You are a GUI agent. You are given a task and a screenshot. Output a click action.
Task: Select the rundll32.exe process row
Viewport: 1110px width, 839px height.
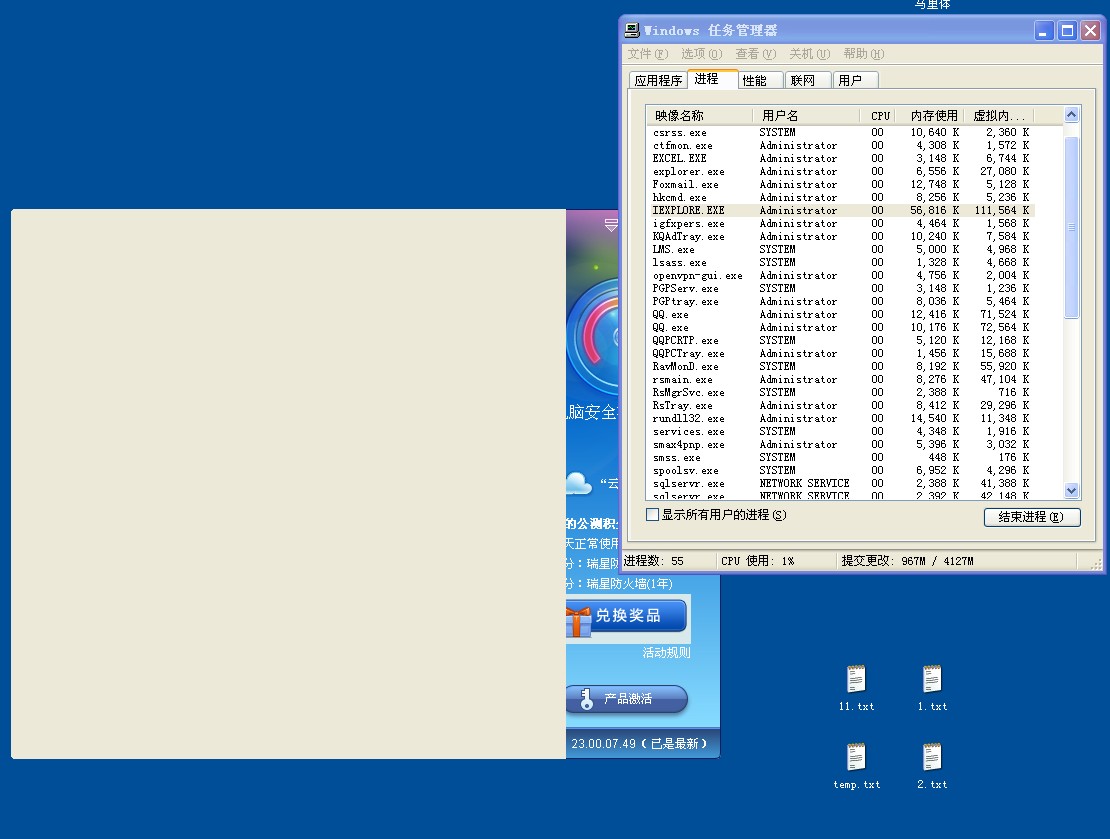pyautogui.click(x=841, y=418)
